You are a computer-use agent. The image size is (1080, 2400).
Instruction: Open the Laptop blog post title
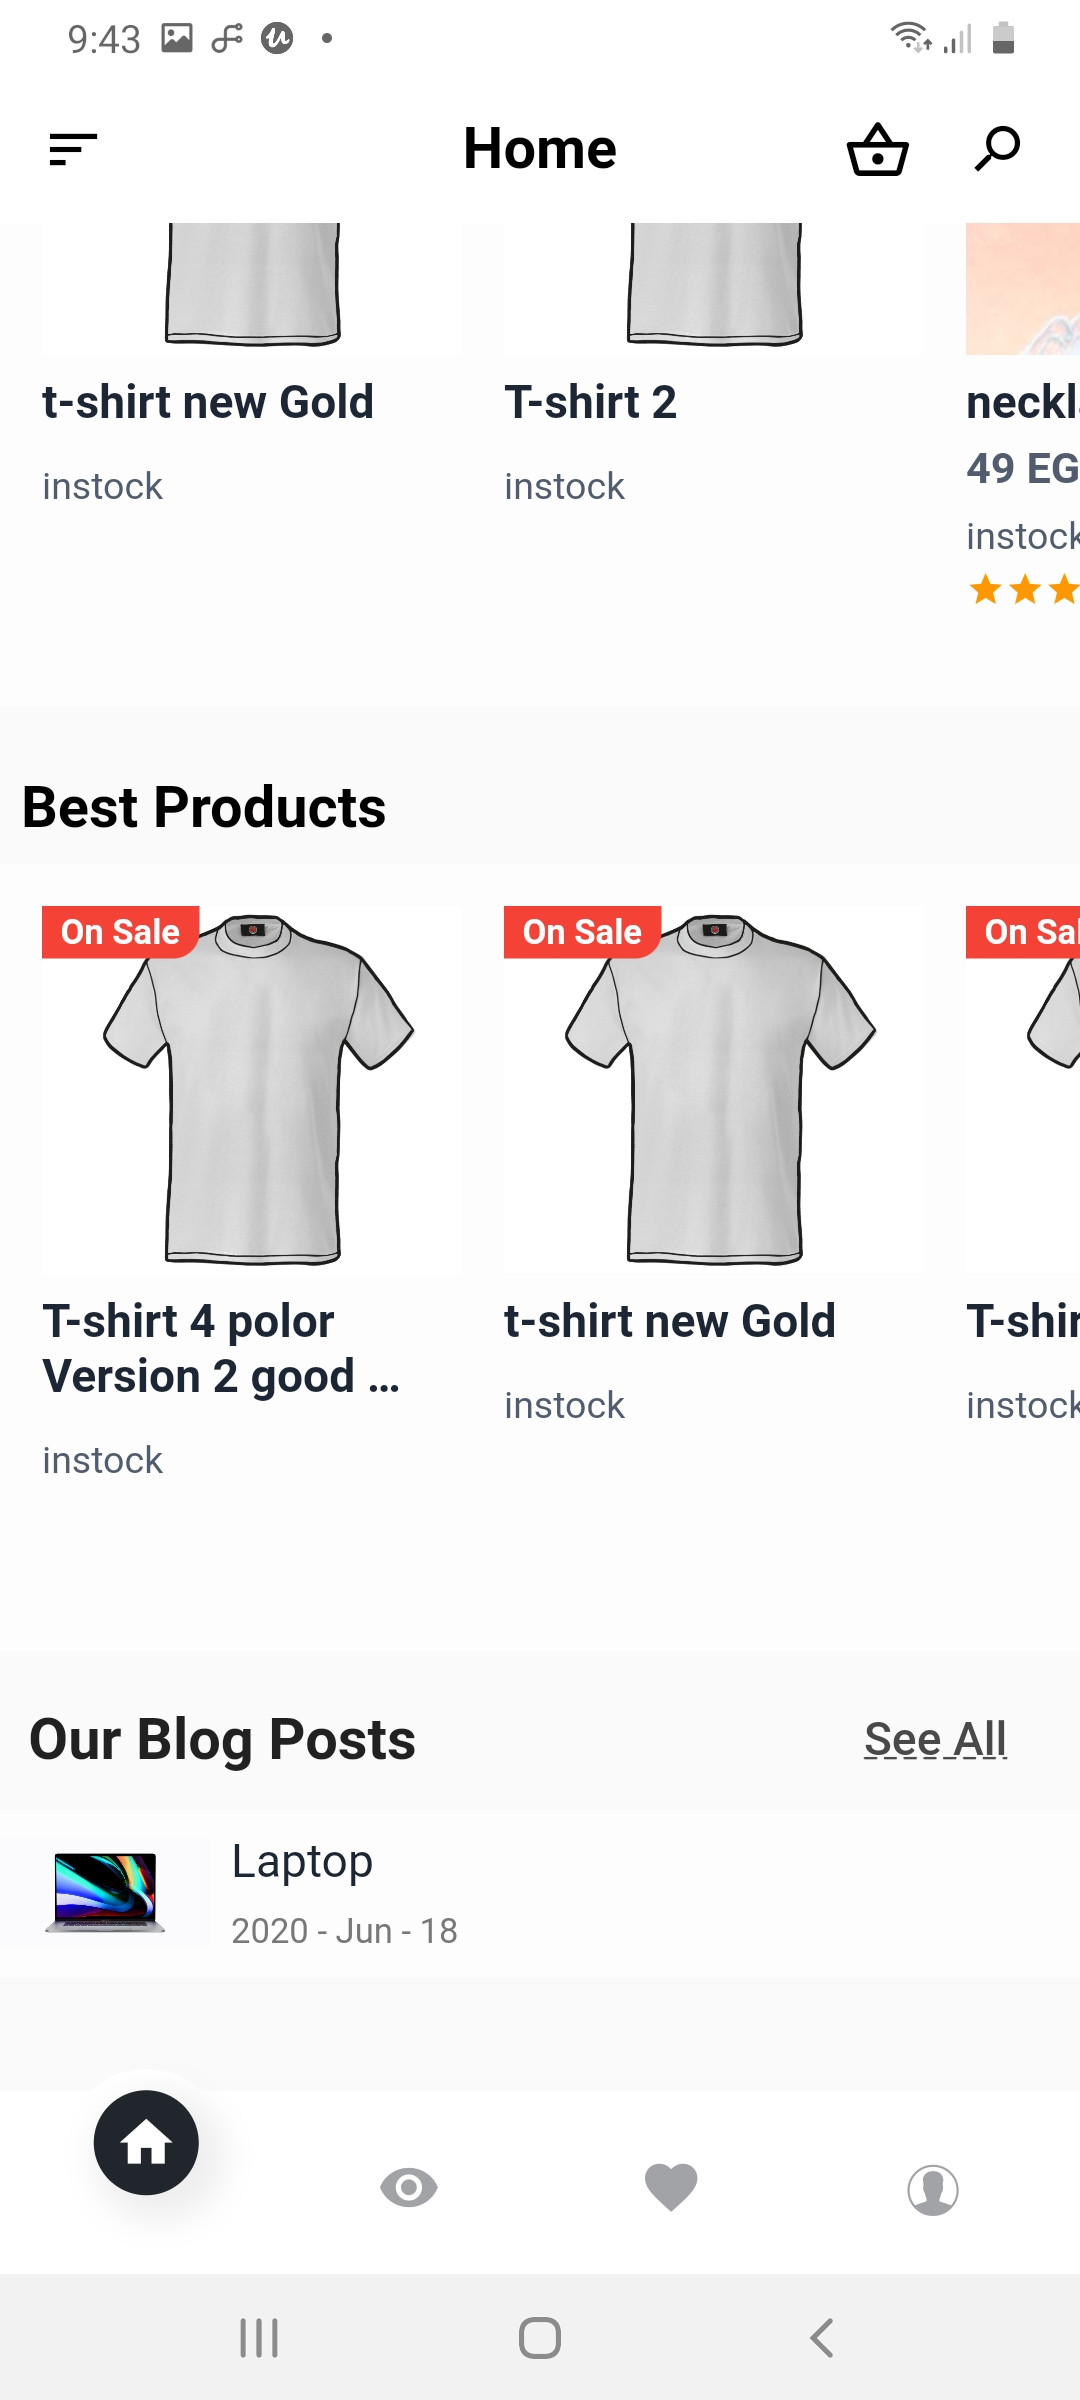coord(302,1861)
